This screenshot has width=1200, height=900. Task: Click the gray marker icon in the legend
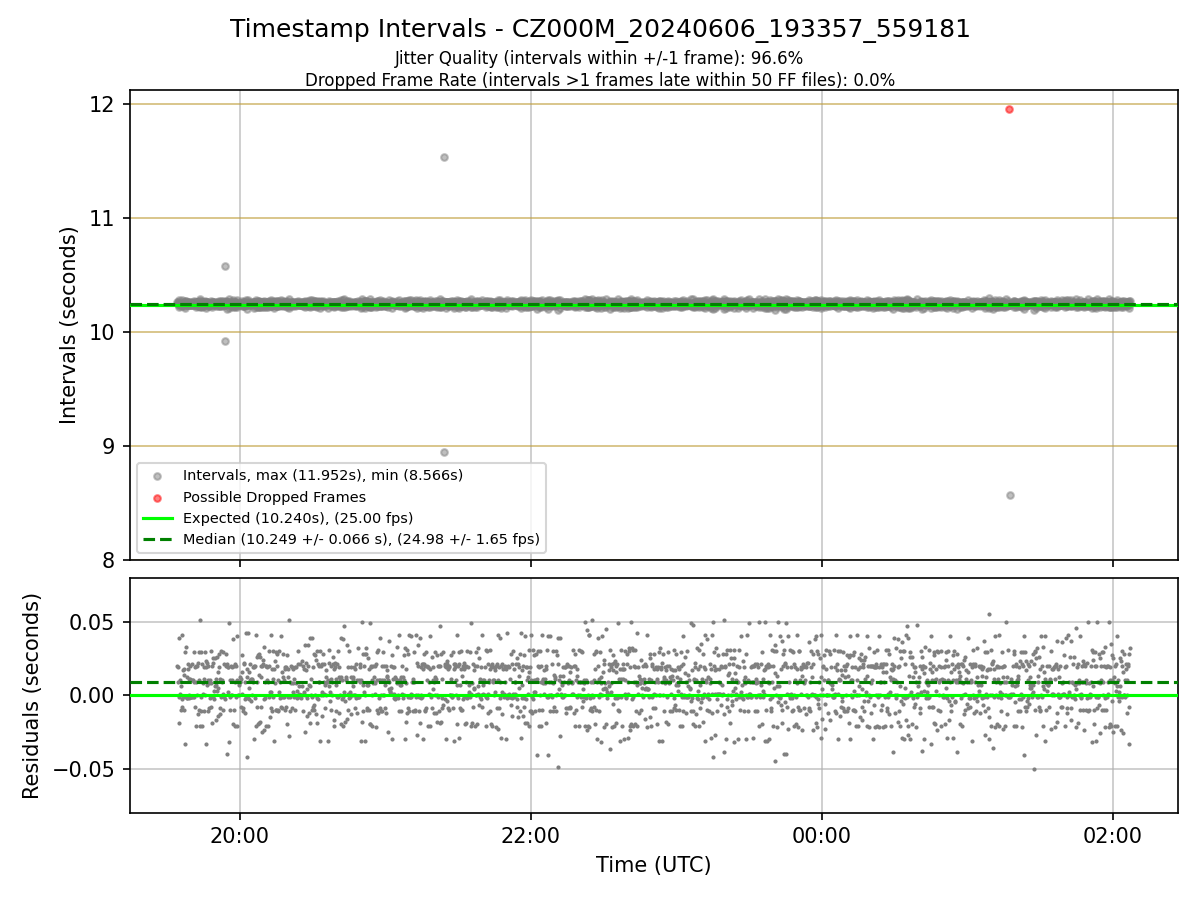[157, 476]
